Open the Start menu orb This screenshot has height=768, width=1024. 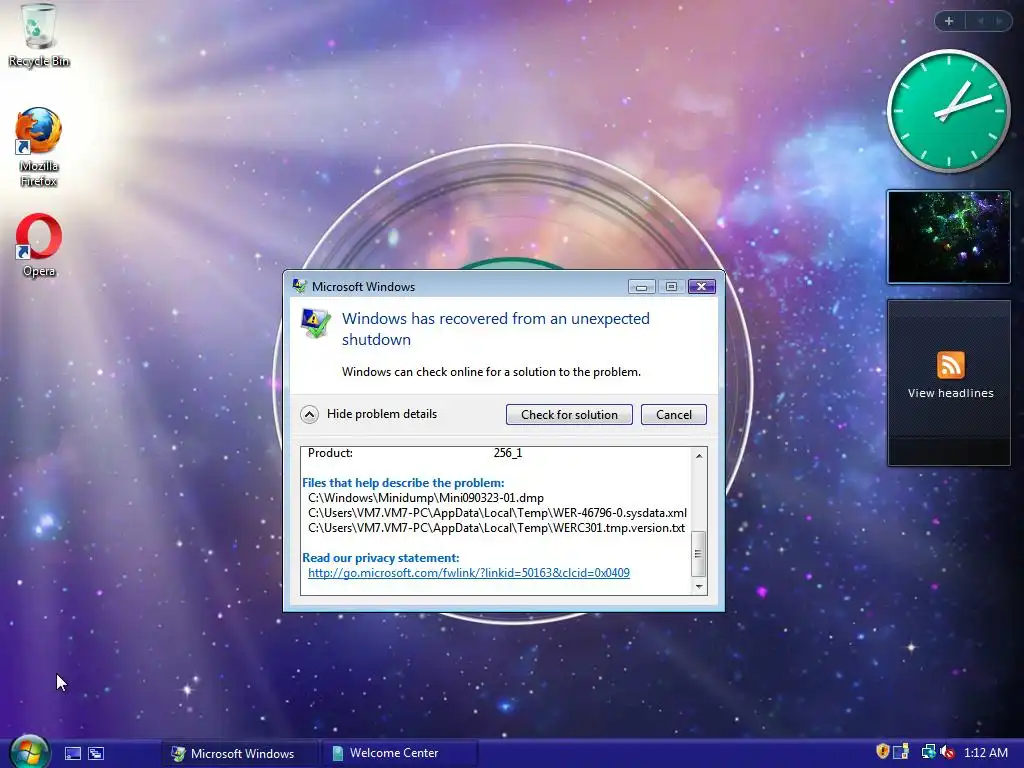pos(29,752)
